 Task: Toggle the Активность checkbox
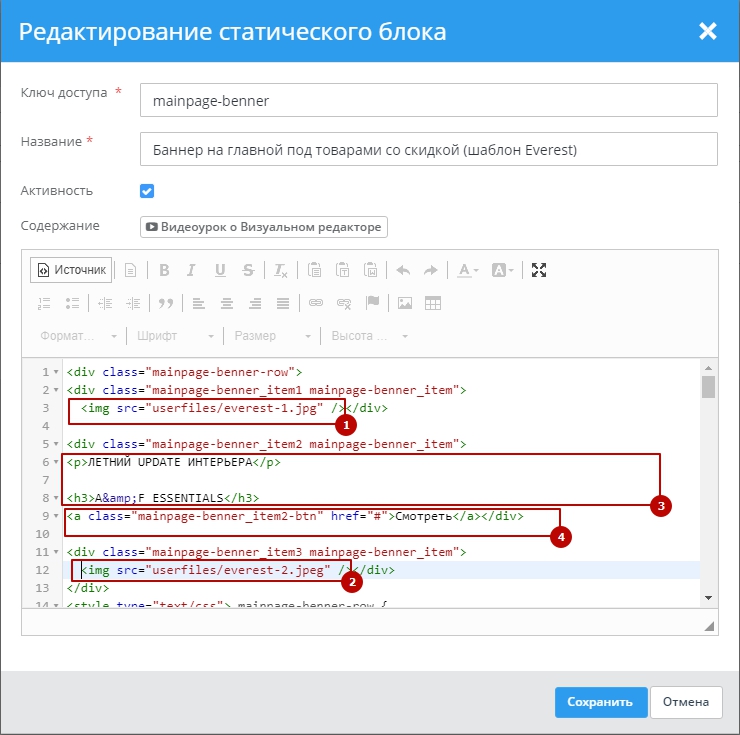tap(147, 190)
